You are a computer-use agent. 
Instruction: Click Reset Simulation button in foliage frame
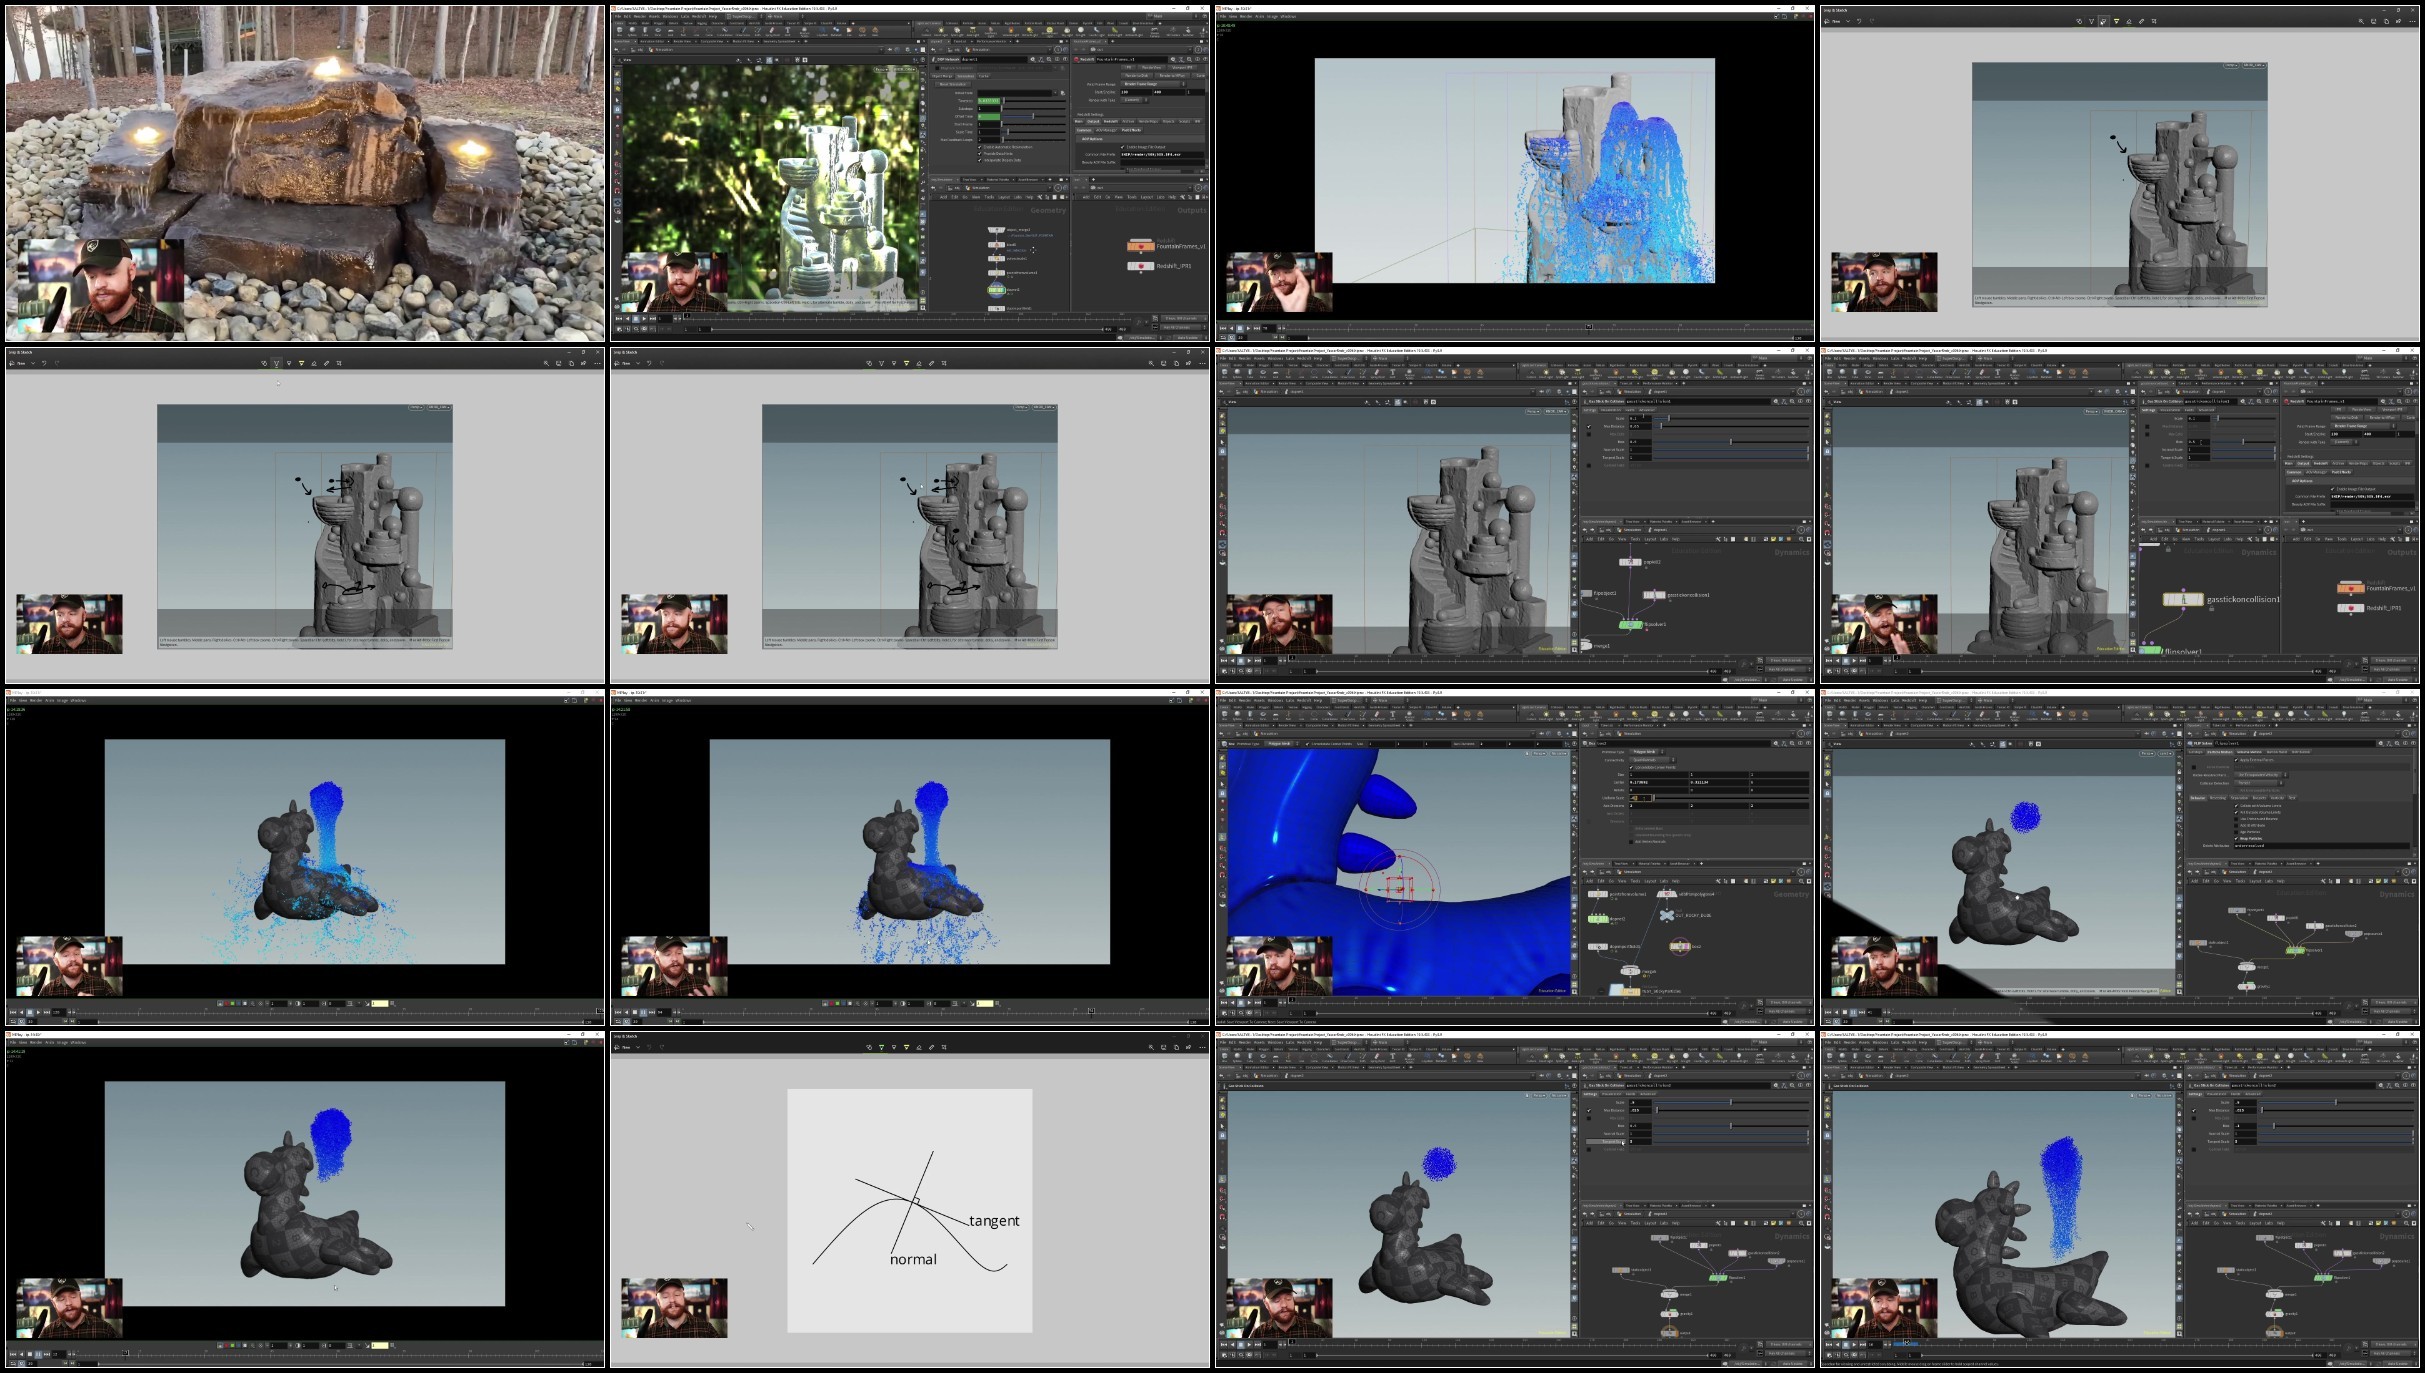[953, 84]
